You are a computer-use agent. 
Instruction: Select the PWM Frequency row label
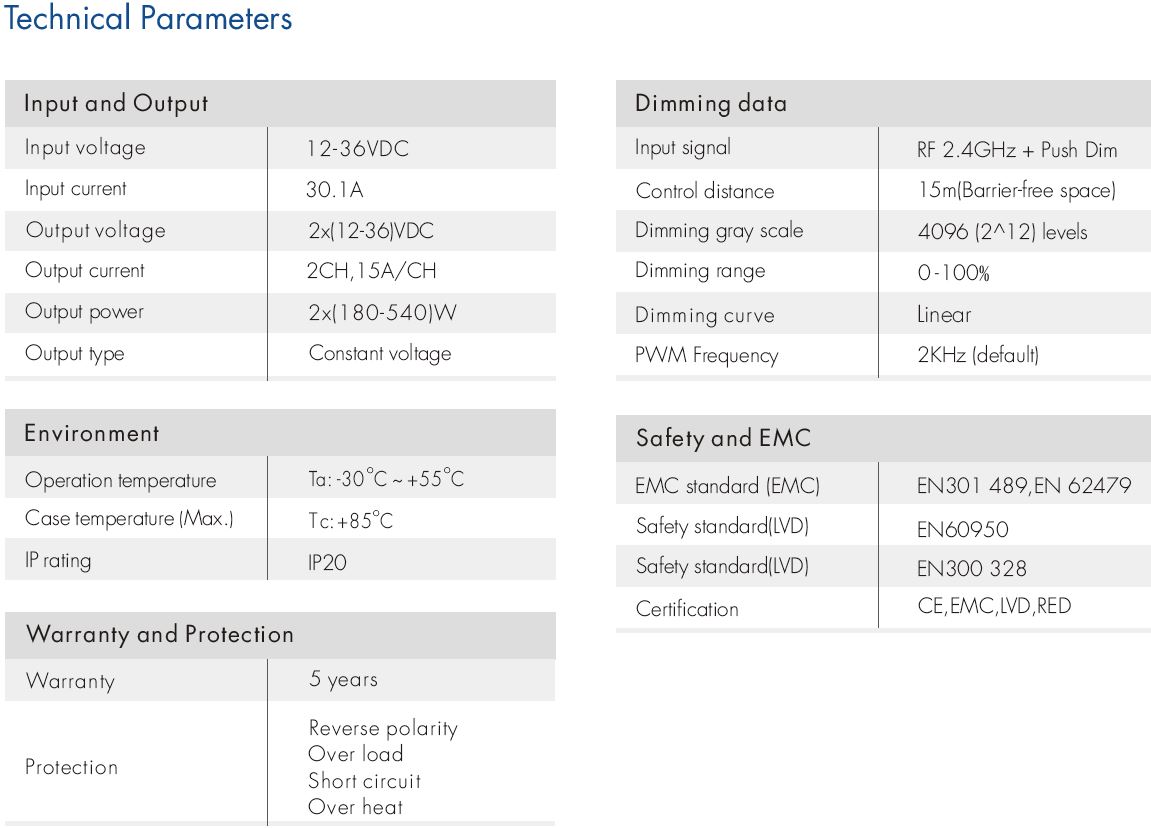coord(706,355)
